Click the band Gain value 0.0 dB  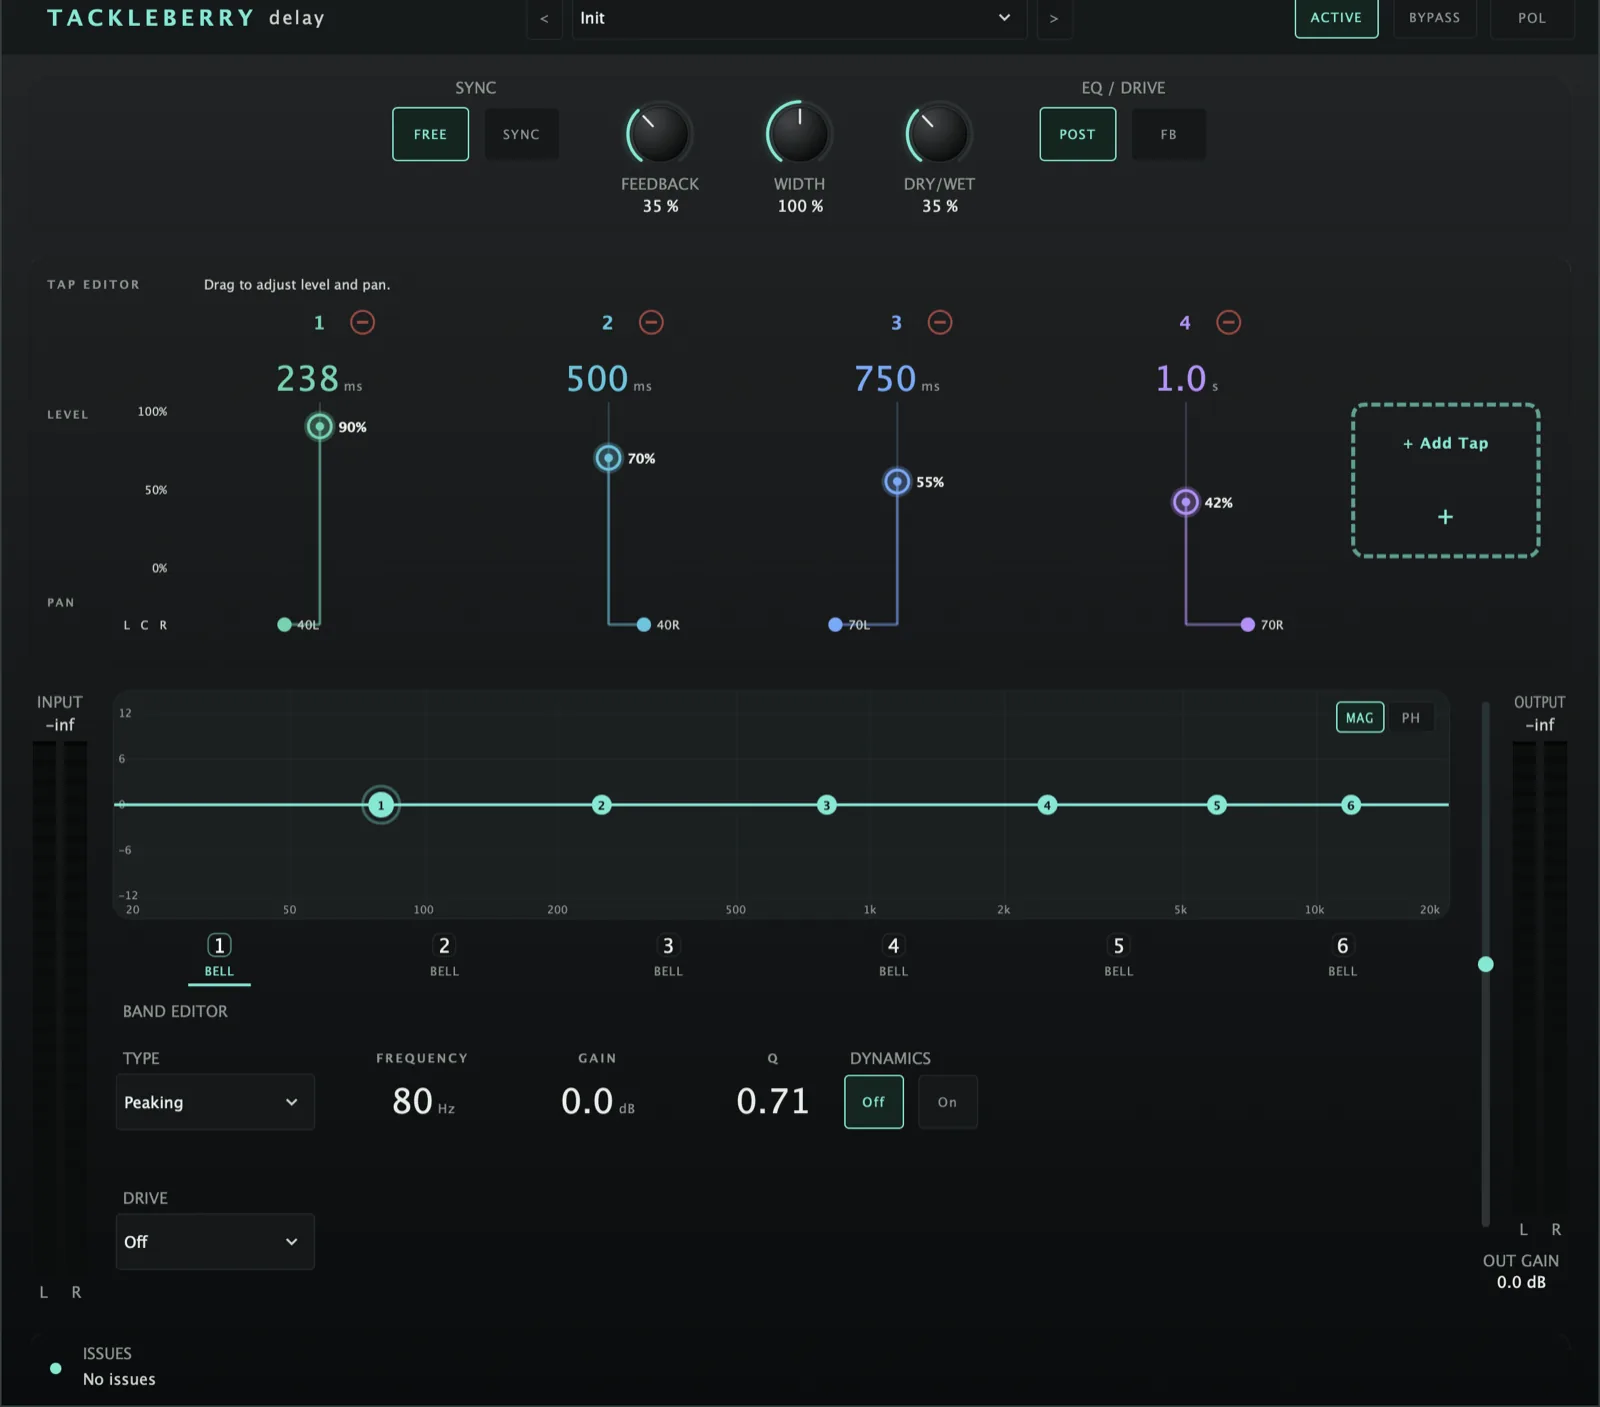pos(597,1102)
